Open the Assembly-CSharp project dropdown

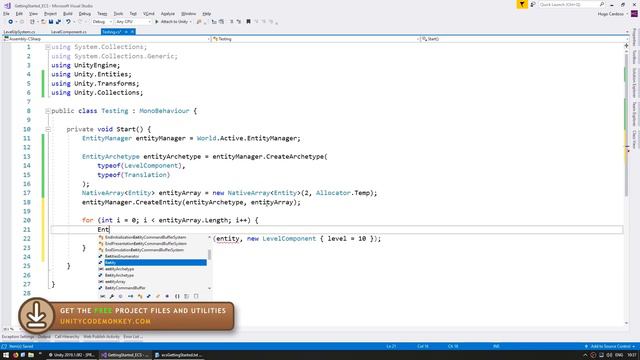[x=107, y=39]
